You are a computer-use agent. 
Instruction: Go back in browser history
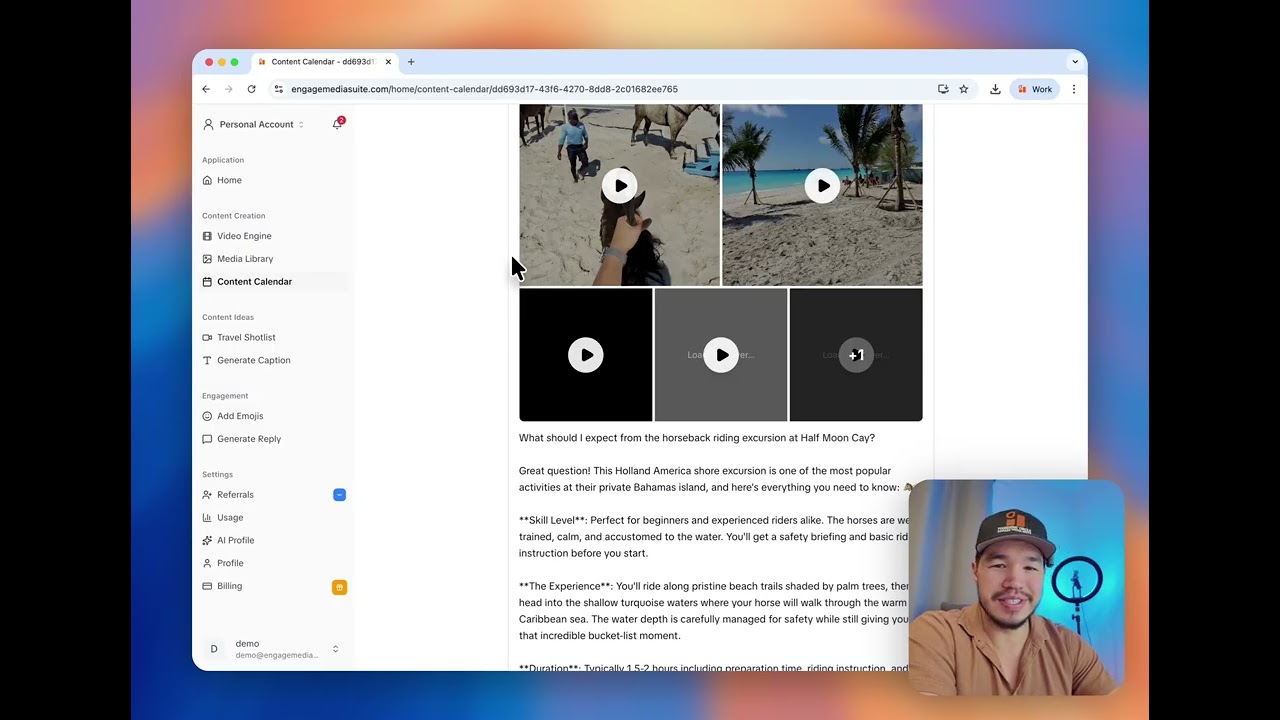(206, 89)
